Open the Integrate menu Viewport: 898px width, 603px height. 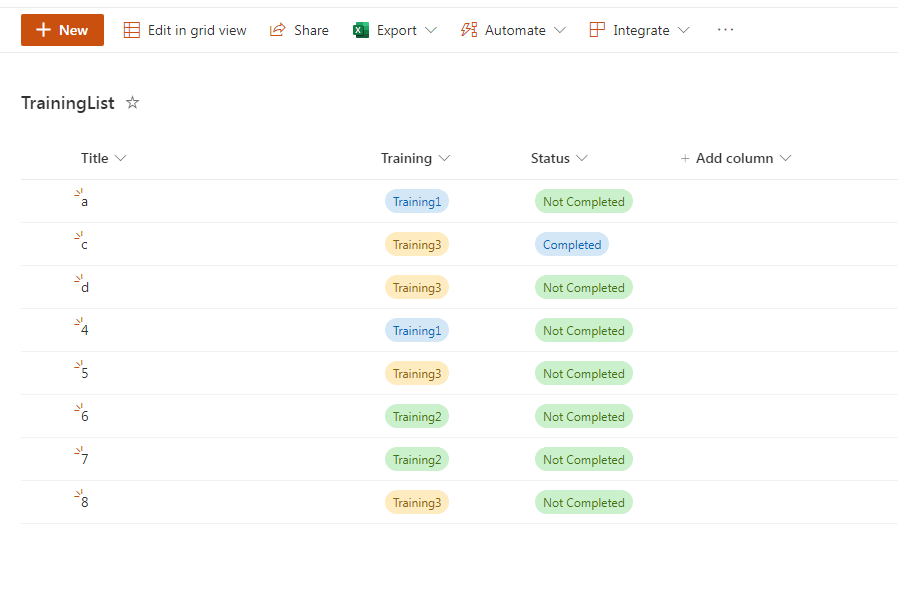tap(639, 30)
